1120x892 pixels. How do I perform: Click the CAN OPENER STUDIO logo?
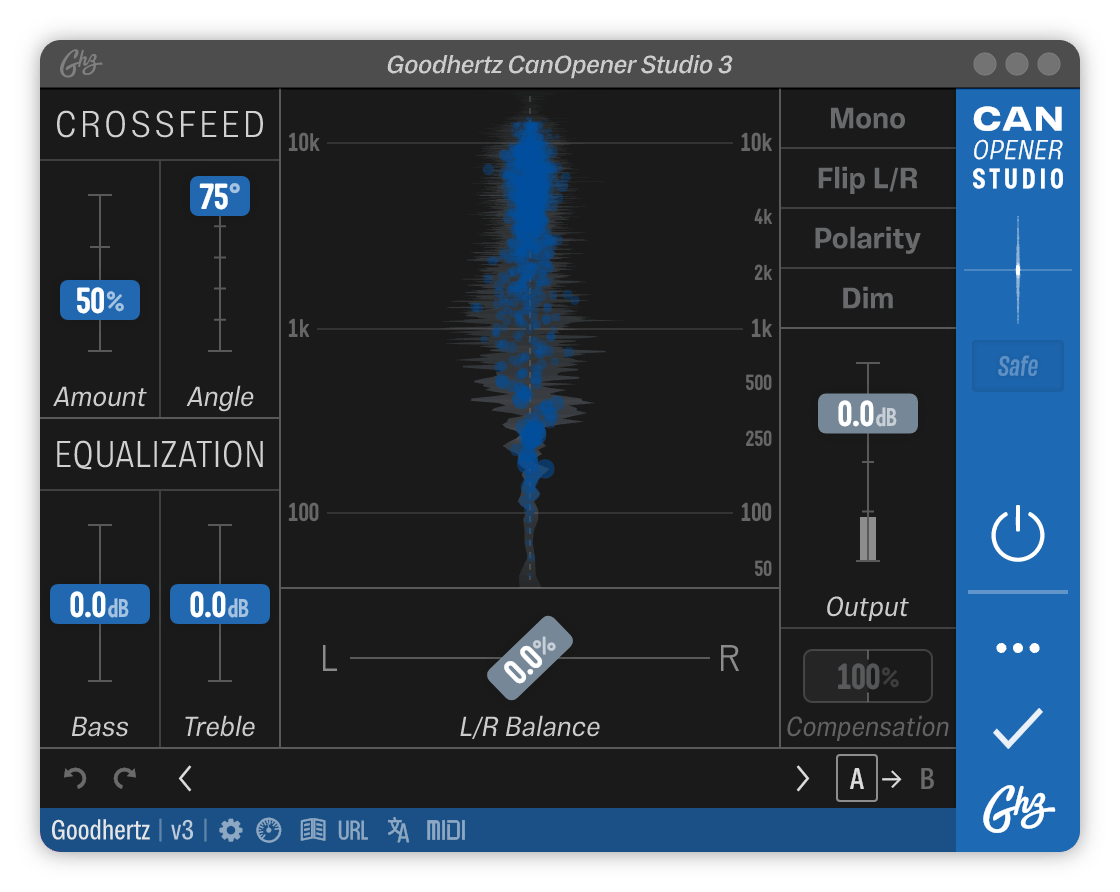pyautogui.click(x=1018, y=148)
